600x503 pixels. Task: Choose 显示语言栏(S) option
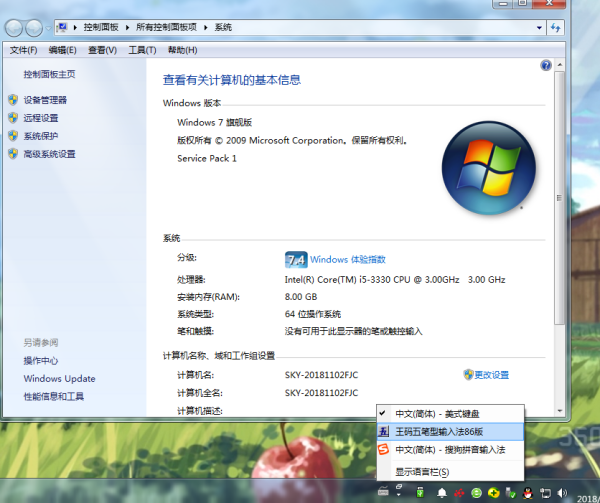click(x=450, y=472)
